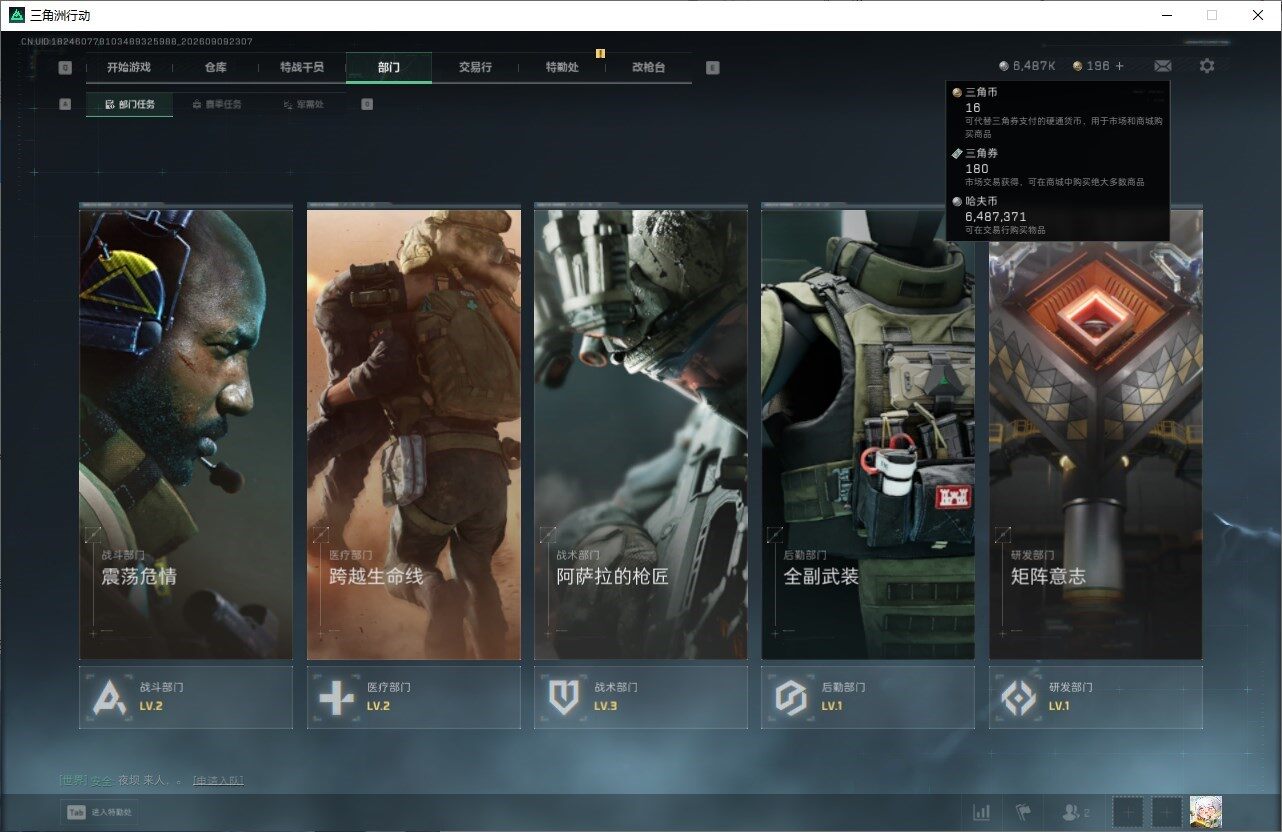Screen dimensions: 1282x832
Task: Click the 三角券 ticket icon in tooltip
Action: (957, 153)
